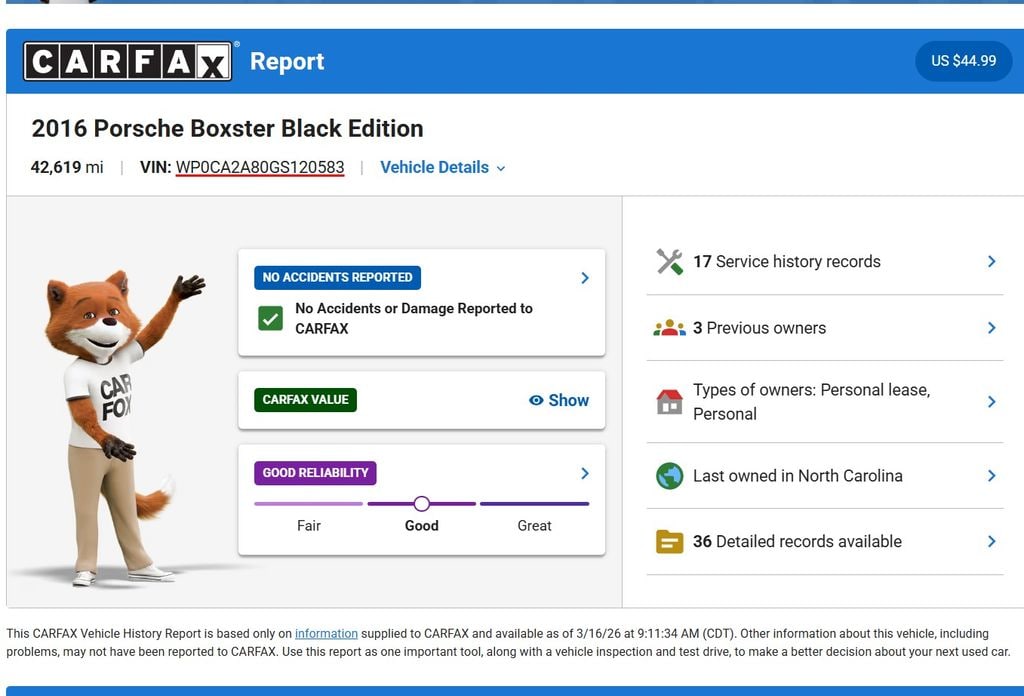Click the VIN number text
This screenshot has height=696, width=1024.
(x=260, y=168)
